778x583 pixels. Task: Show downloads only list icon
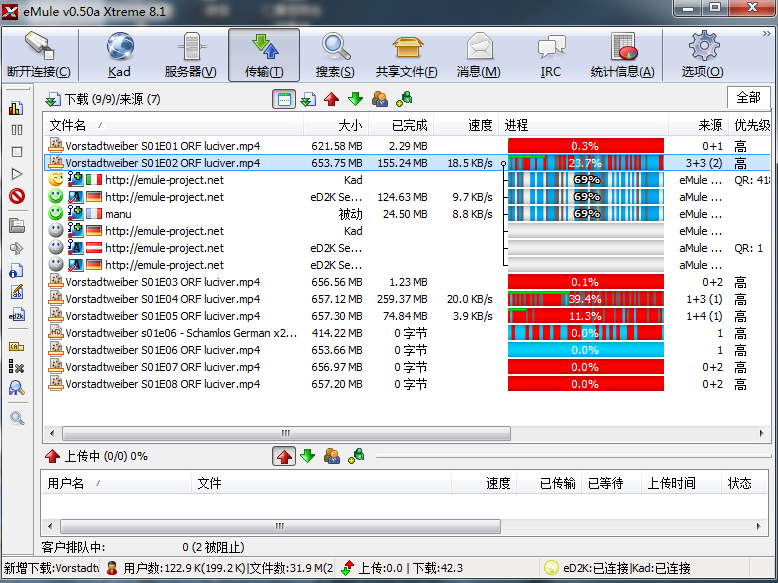(308, 99)
